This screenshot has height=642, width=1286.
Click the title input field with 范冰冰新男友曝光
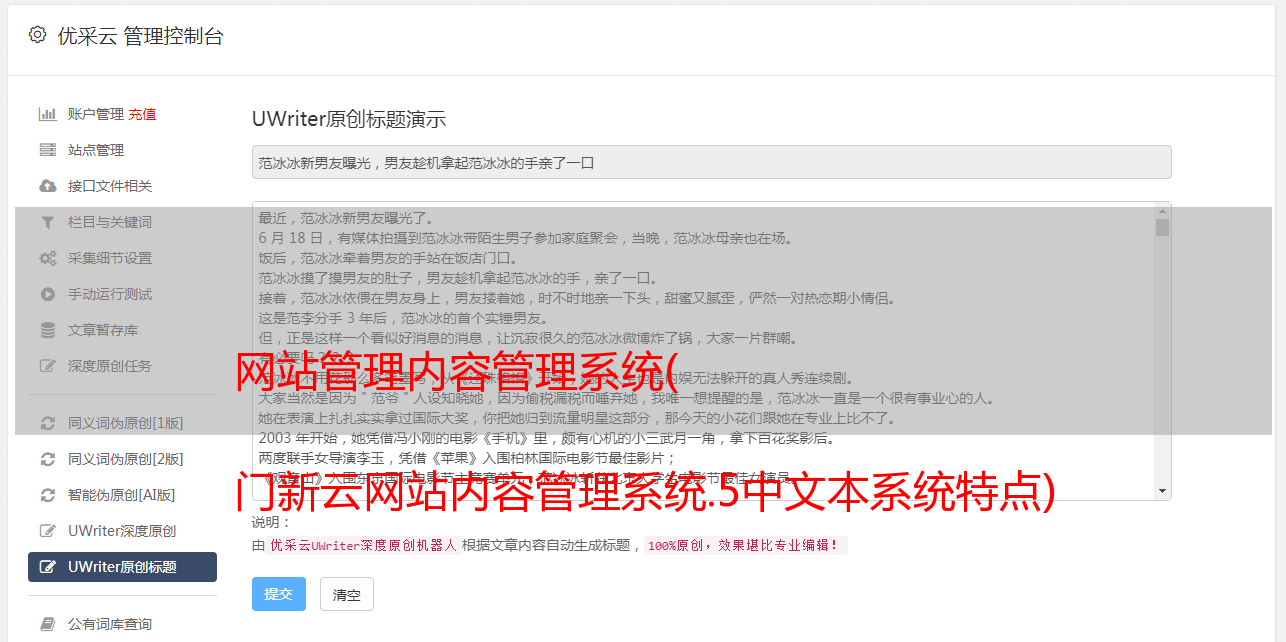(x=712, y=162)
